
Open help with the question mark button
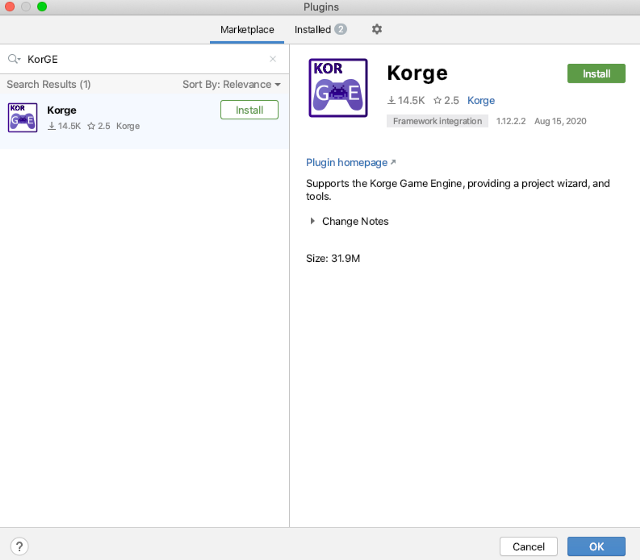click(19, 546)
